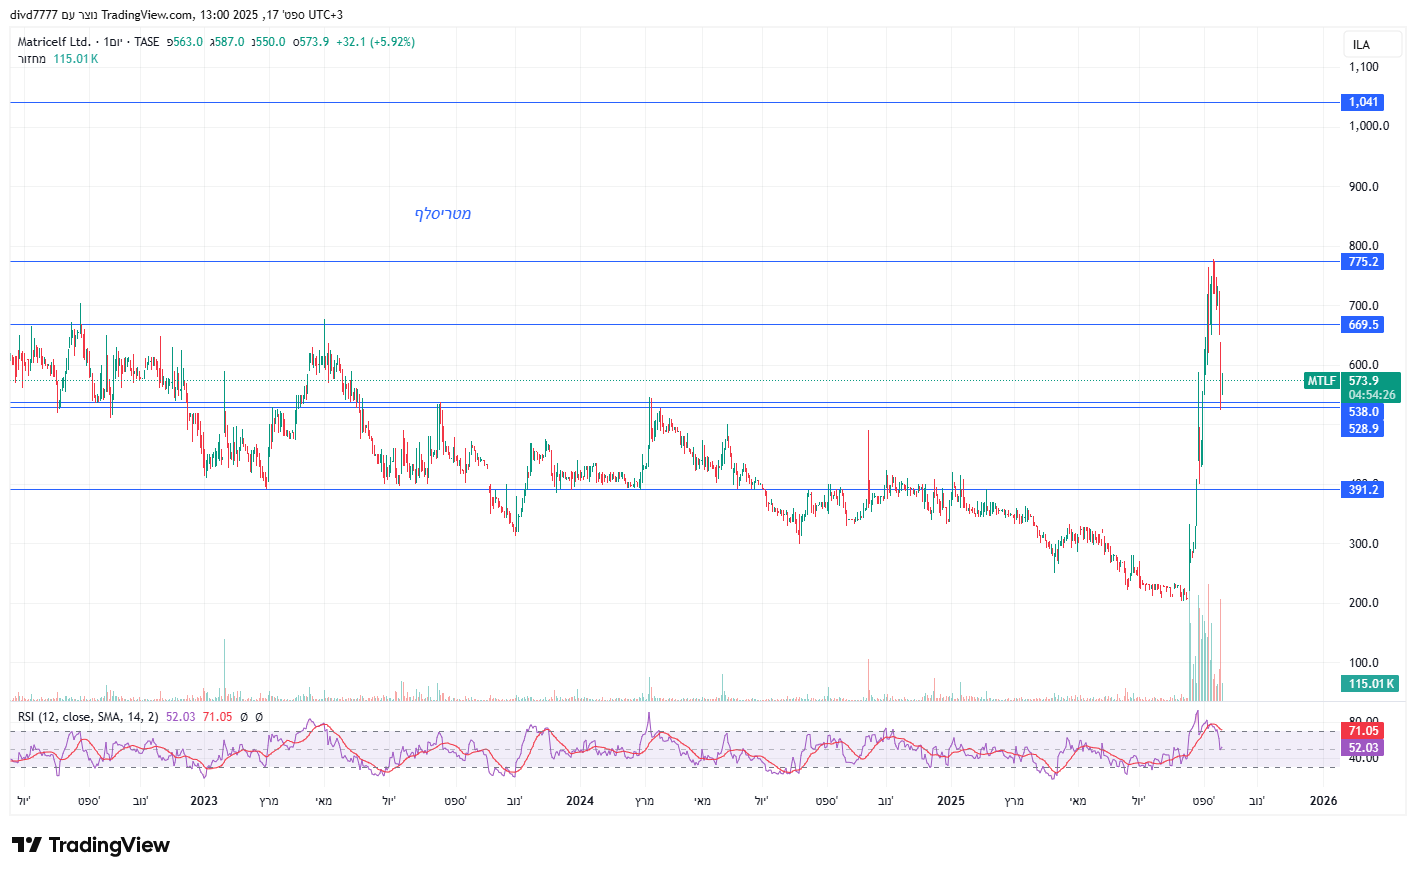Click the 700.0 price axis label

[1364, 306]
